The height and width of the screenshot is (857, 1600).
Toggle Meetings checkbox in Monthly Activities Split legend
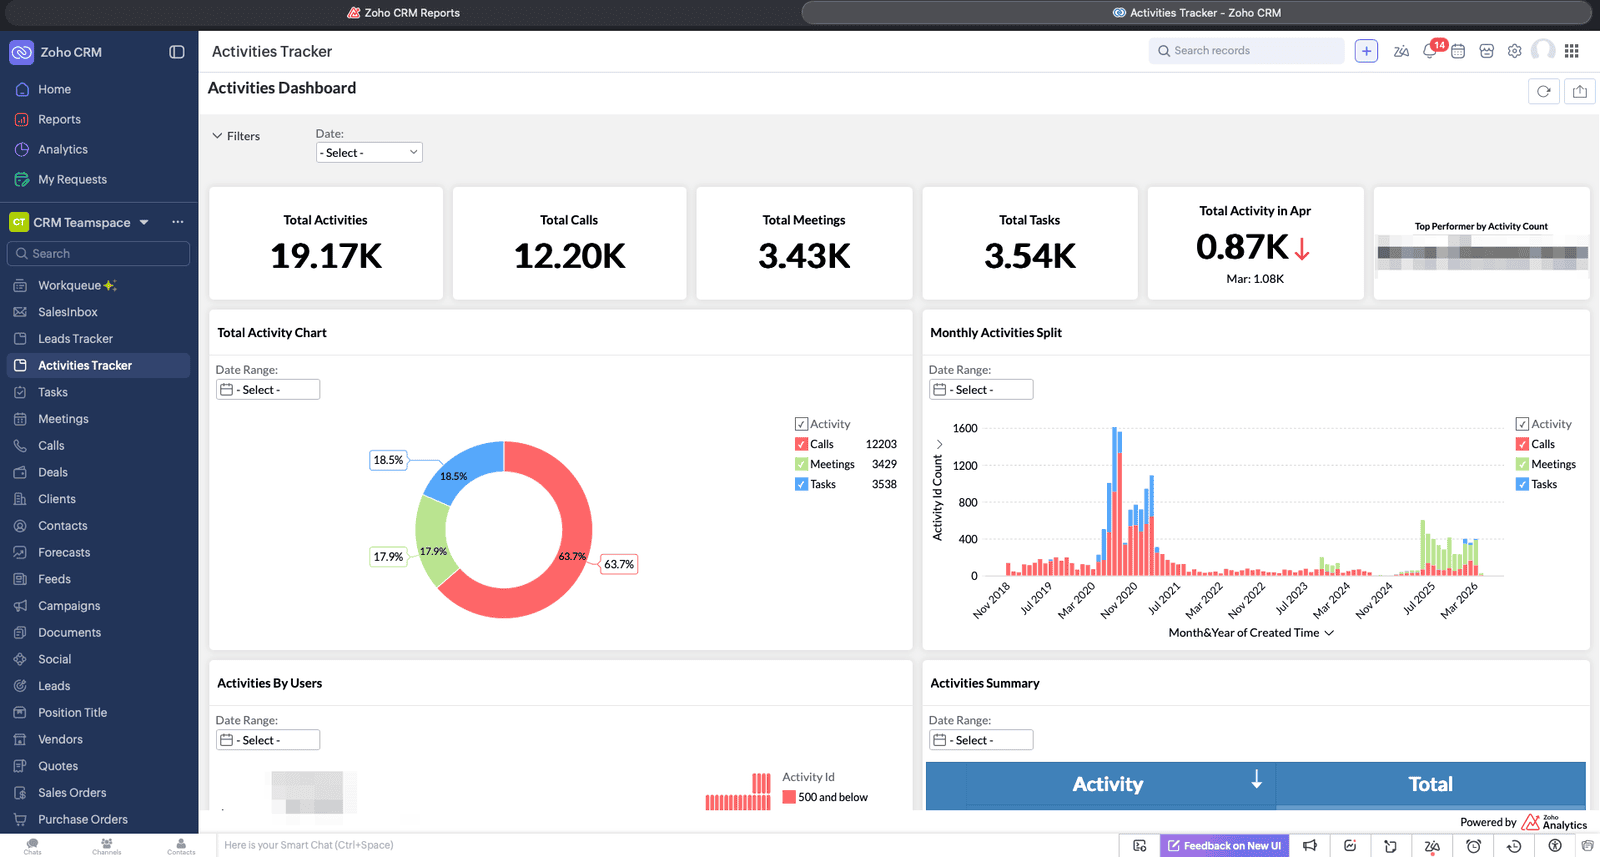(1522, 464)
